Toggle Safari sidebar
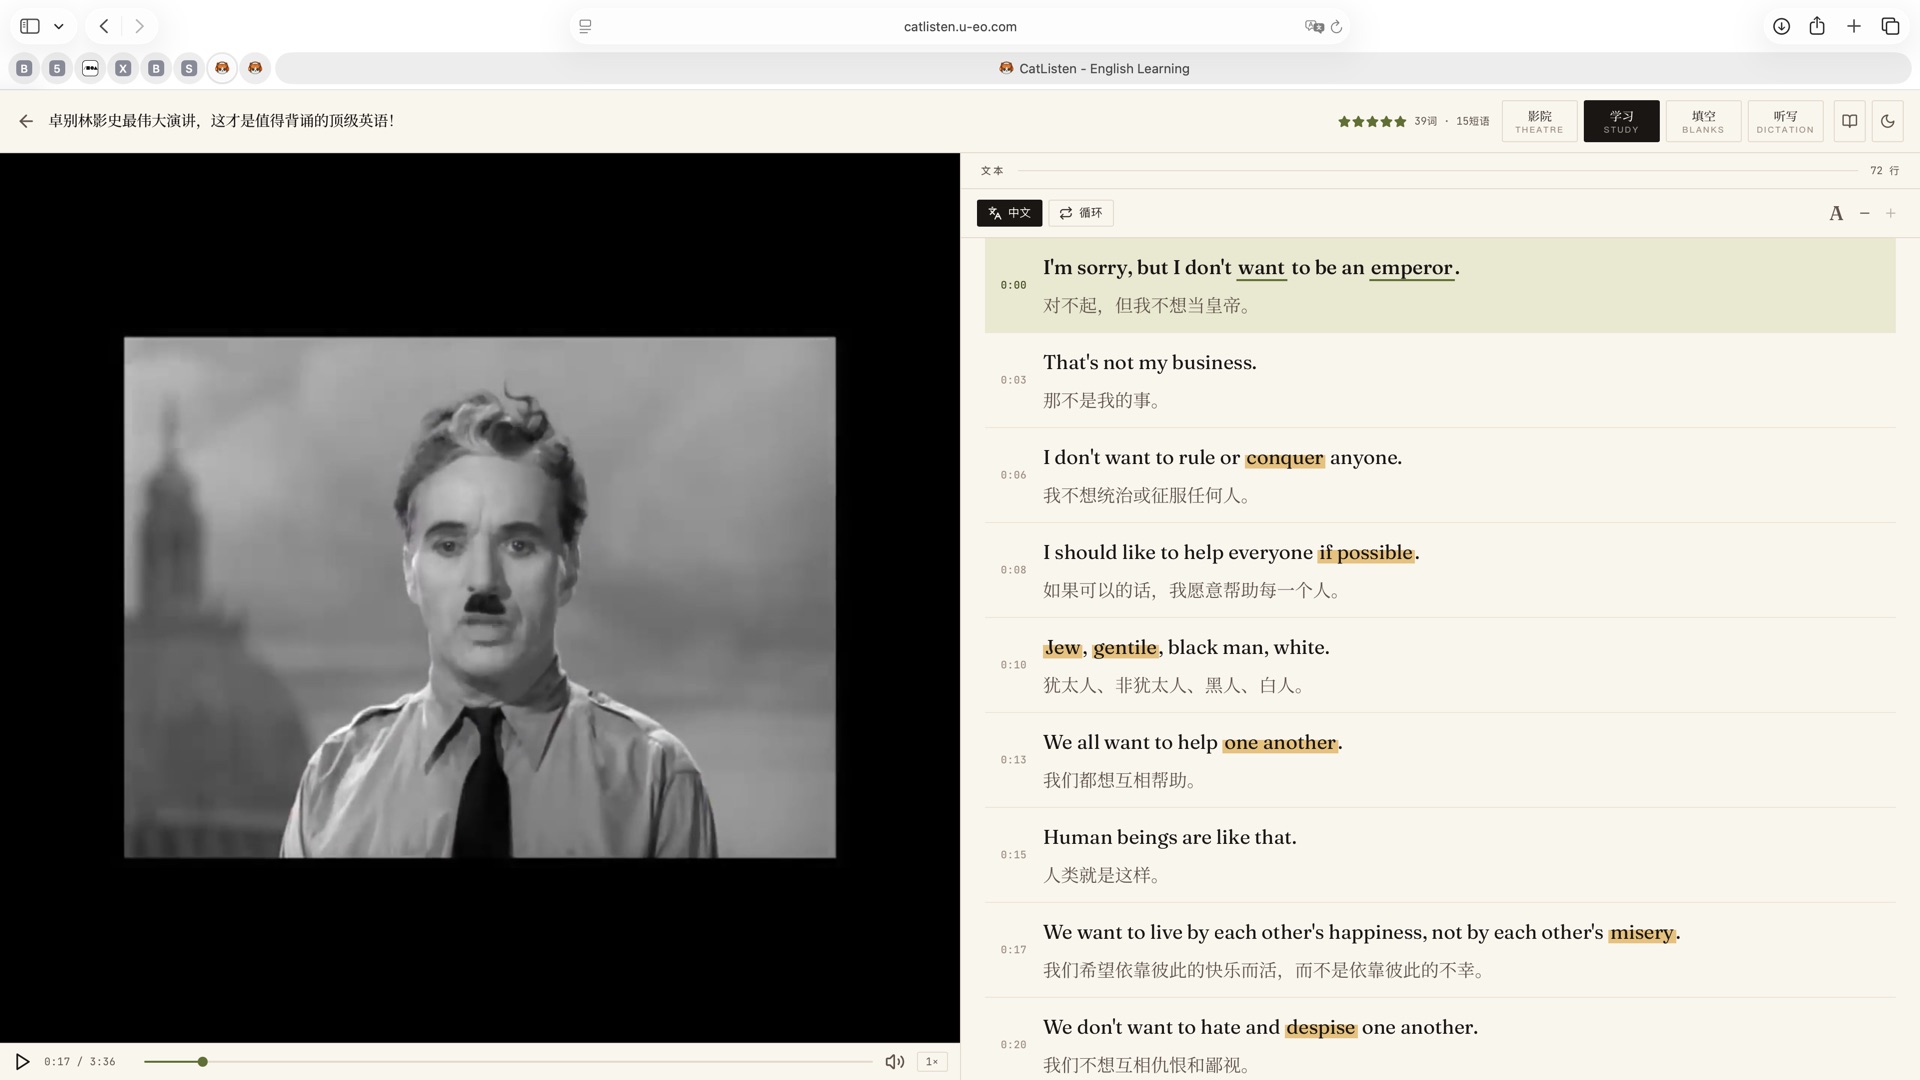 click(x=30, y=26)
